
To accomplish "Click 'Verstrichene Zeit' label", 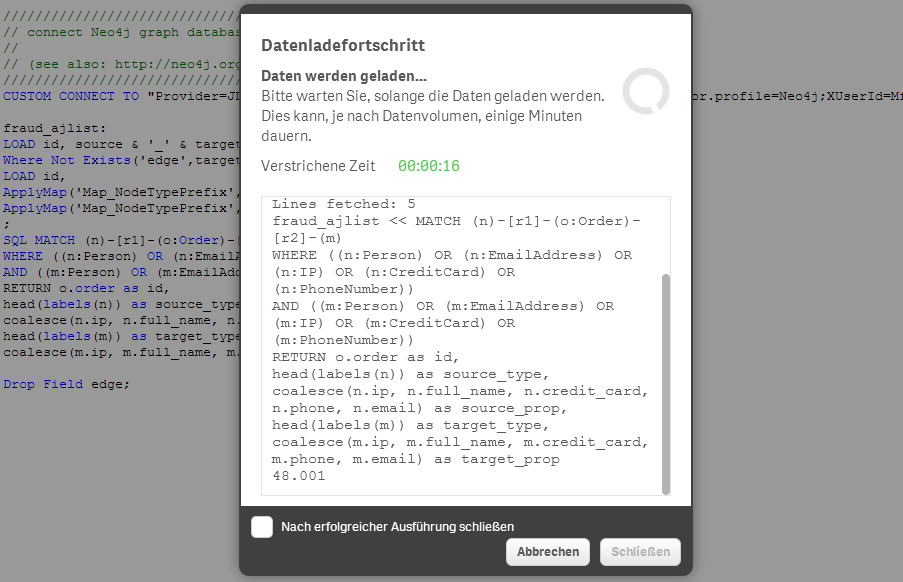I will (x=318, y=166).
